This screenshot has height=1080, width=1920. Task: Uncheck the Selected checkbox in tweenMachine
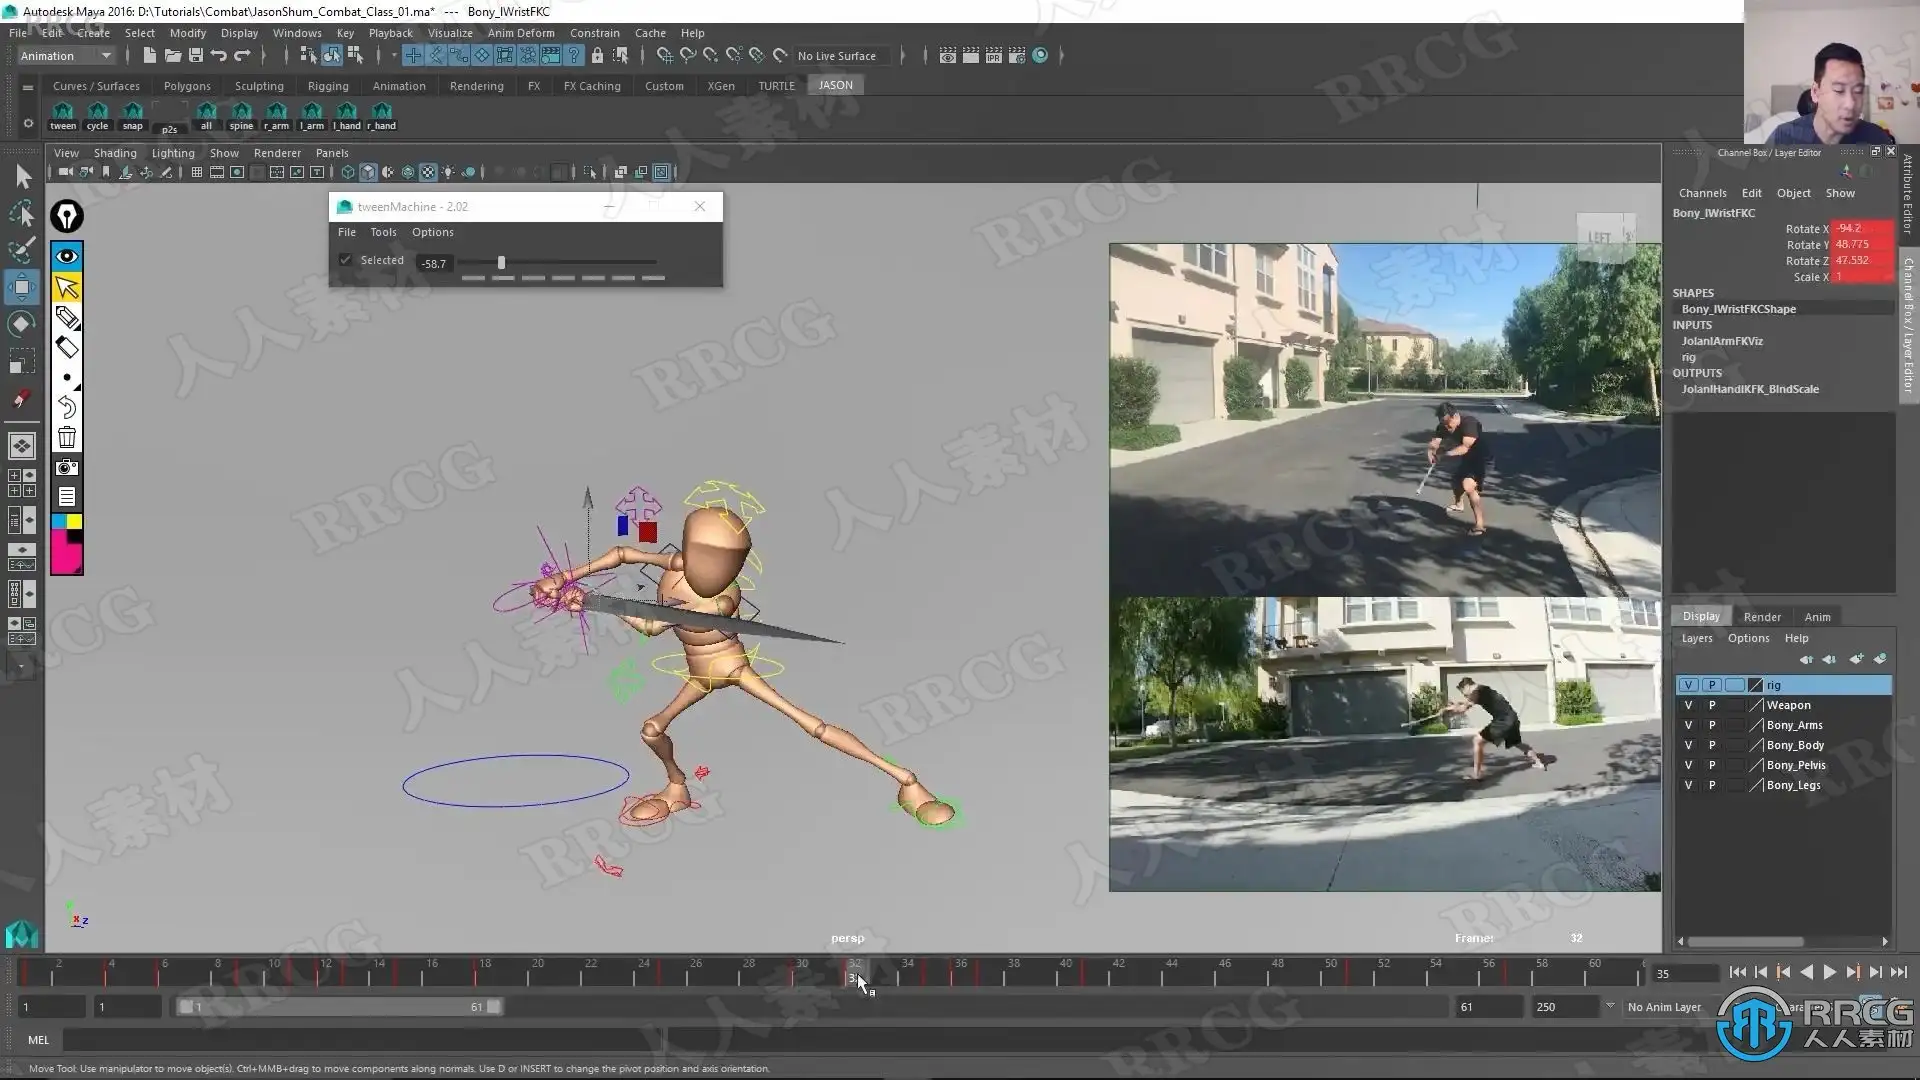click(x=345, y=260)
